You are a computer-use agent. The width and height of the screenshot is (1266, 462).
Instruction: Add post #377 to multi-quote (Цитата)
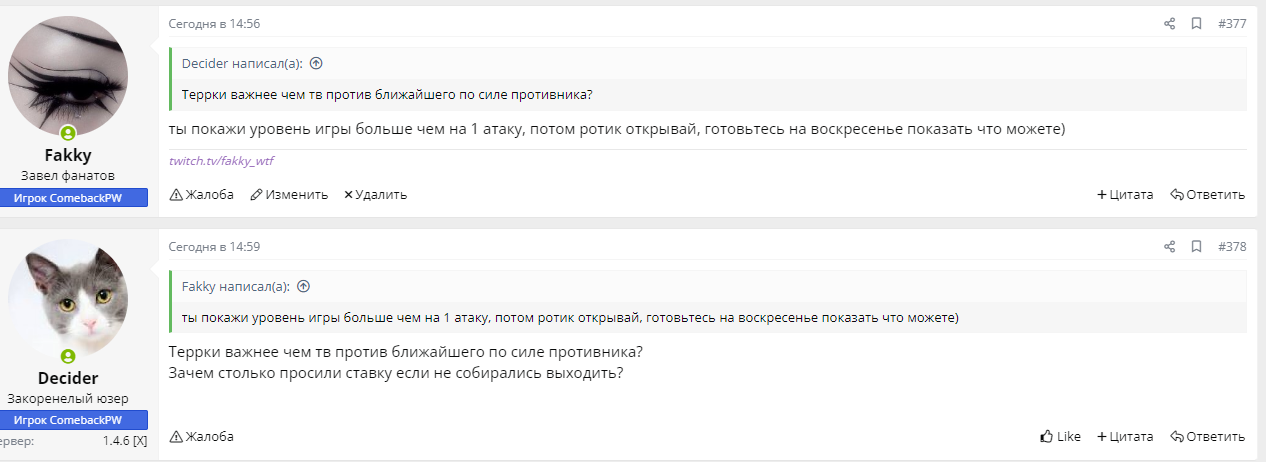[1125, 195]
